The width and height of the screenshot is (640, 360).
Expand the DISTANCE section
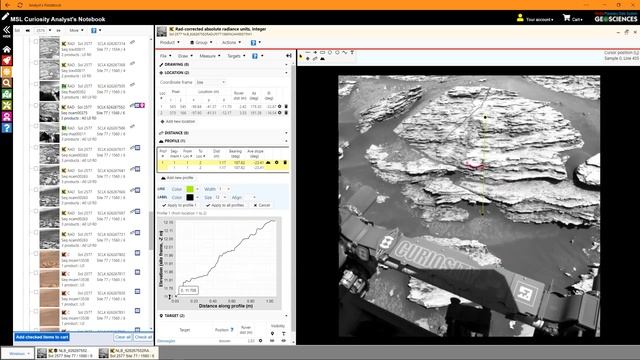point(286,133)
